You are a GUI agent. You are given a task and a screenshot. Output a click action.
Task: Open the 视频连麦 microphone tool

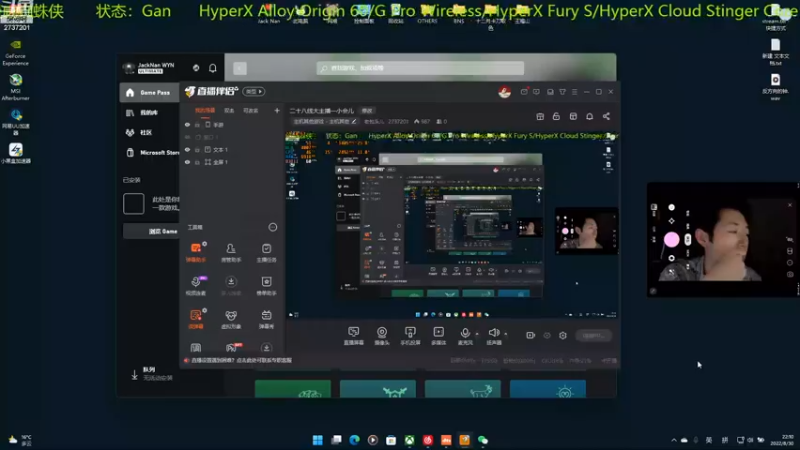196,285
